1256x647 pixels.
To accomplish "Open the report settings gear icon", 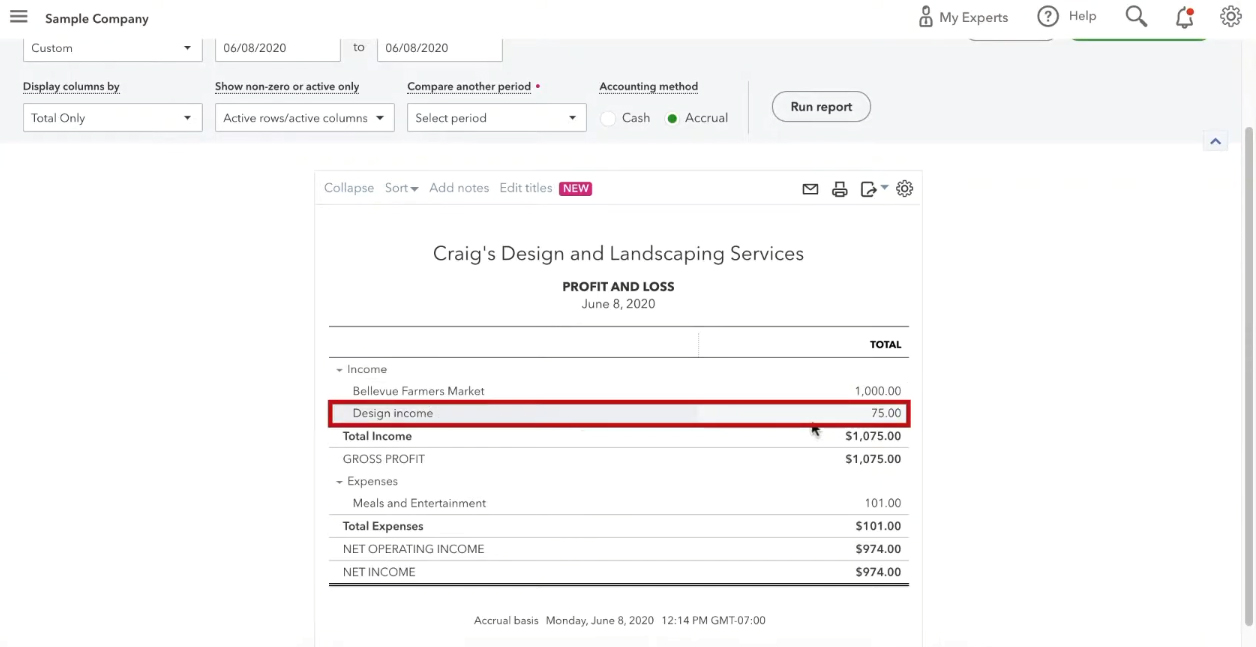I will (905, 188).
